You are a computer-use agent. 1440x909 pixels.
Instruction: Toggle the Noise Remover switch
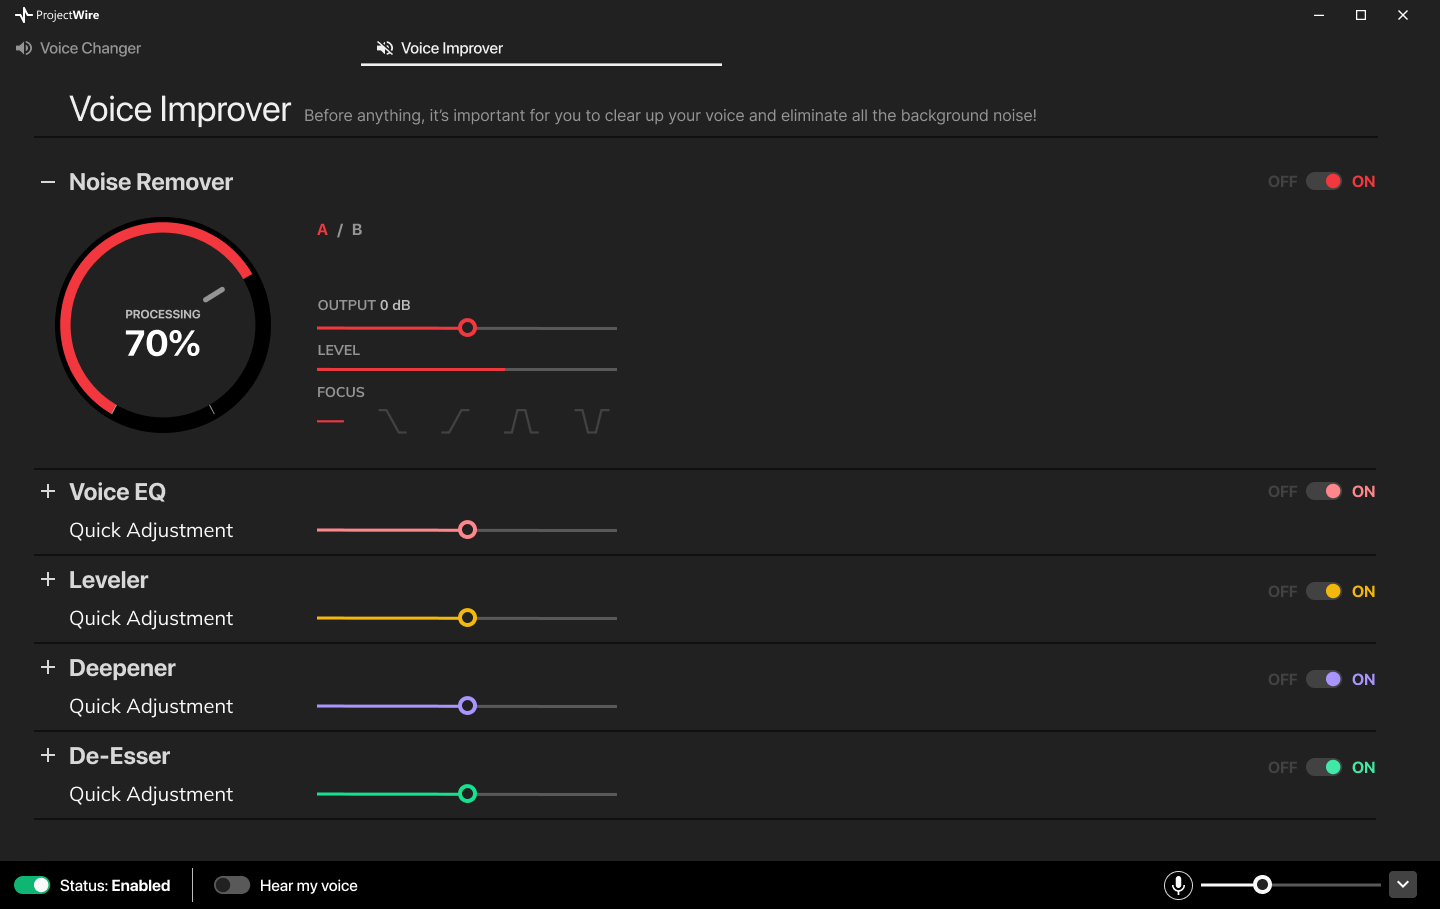tap(1324, 181)
